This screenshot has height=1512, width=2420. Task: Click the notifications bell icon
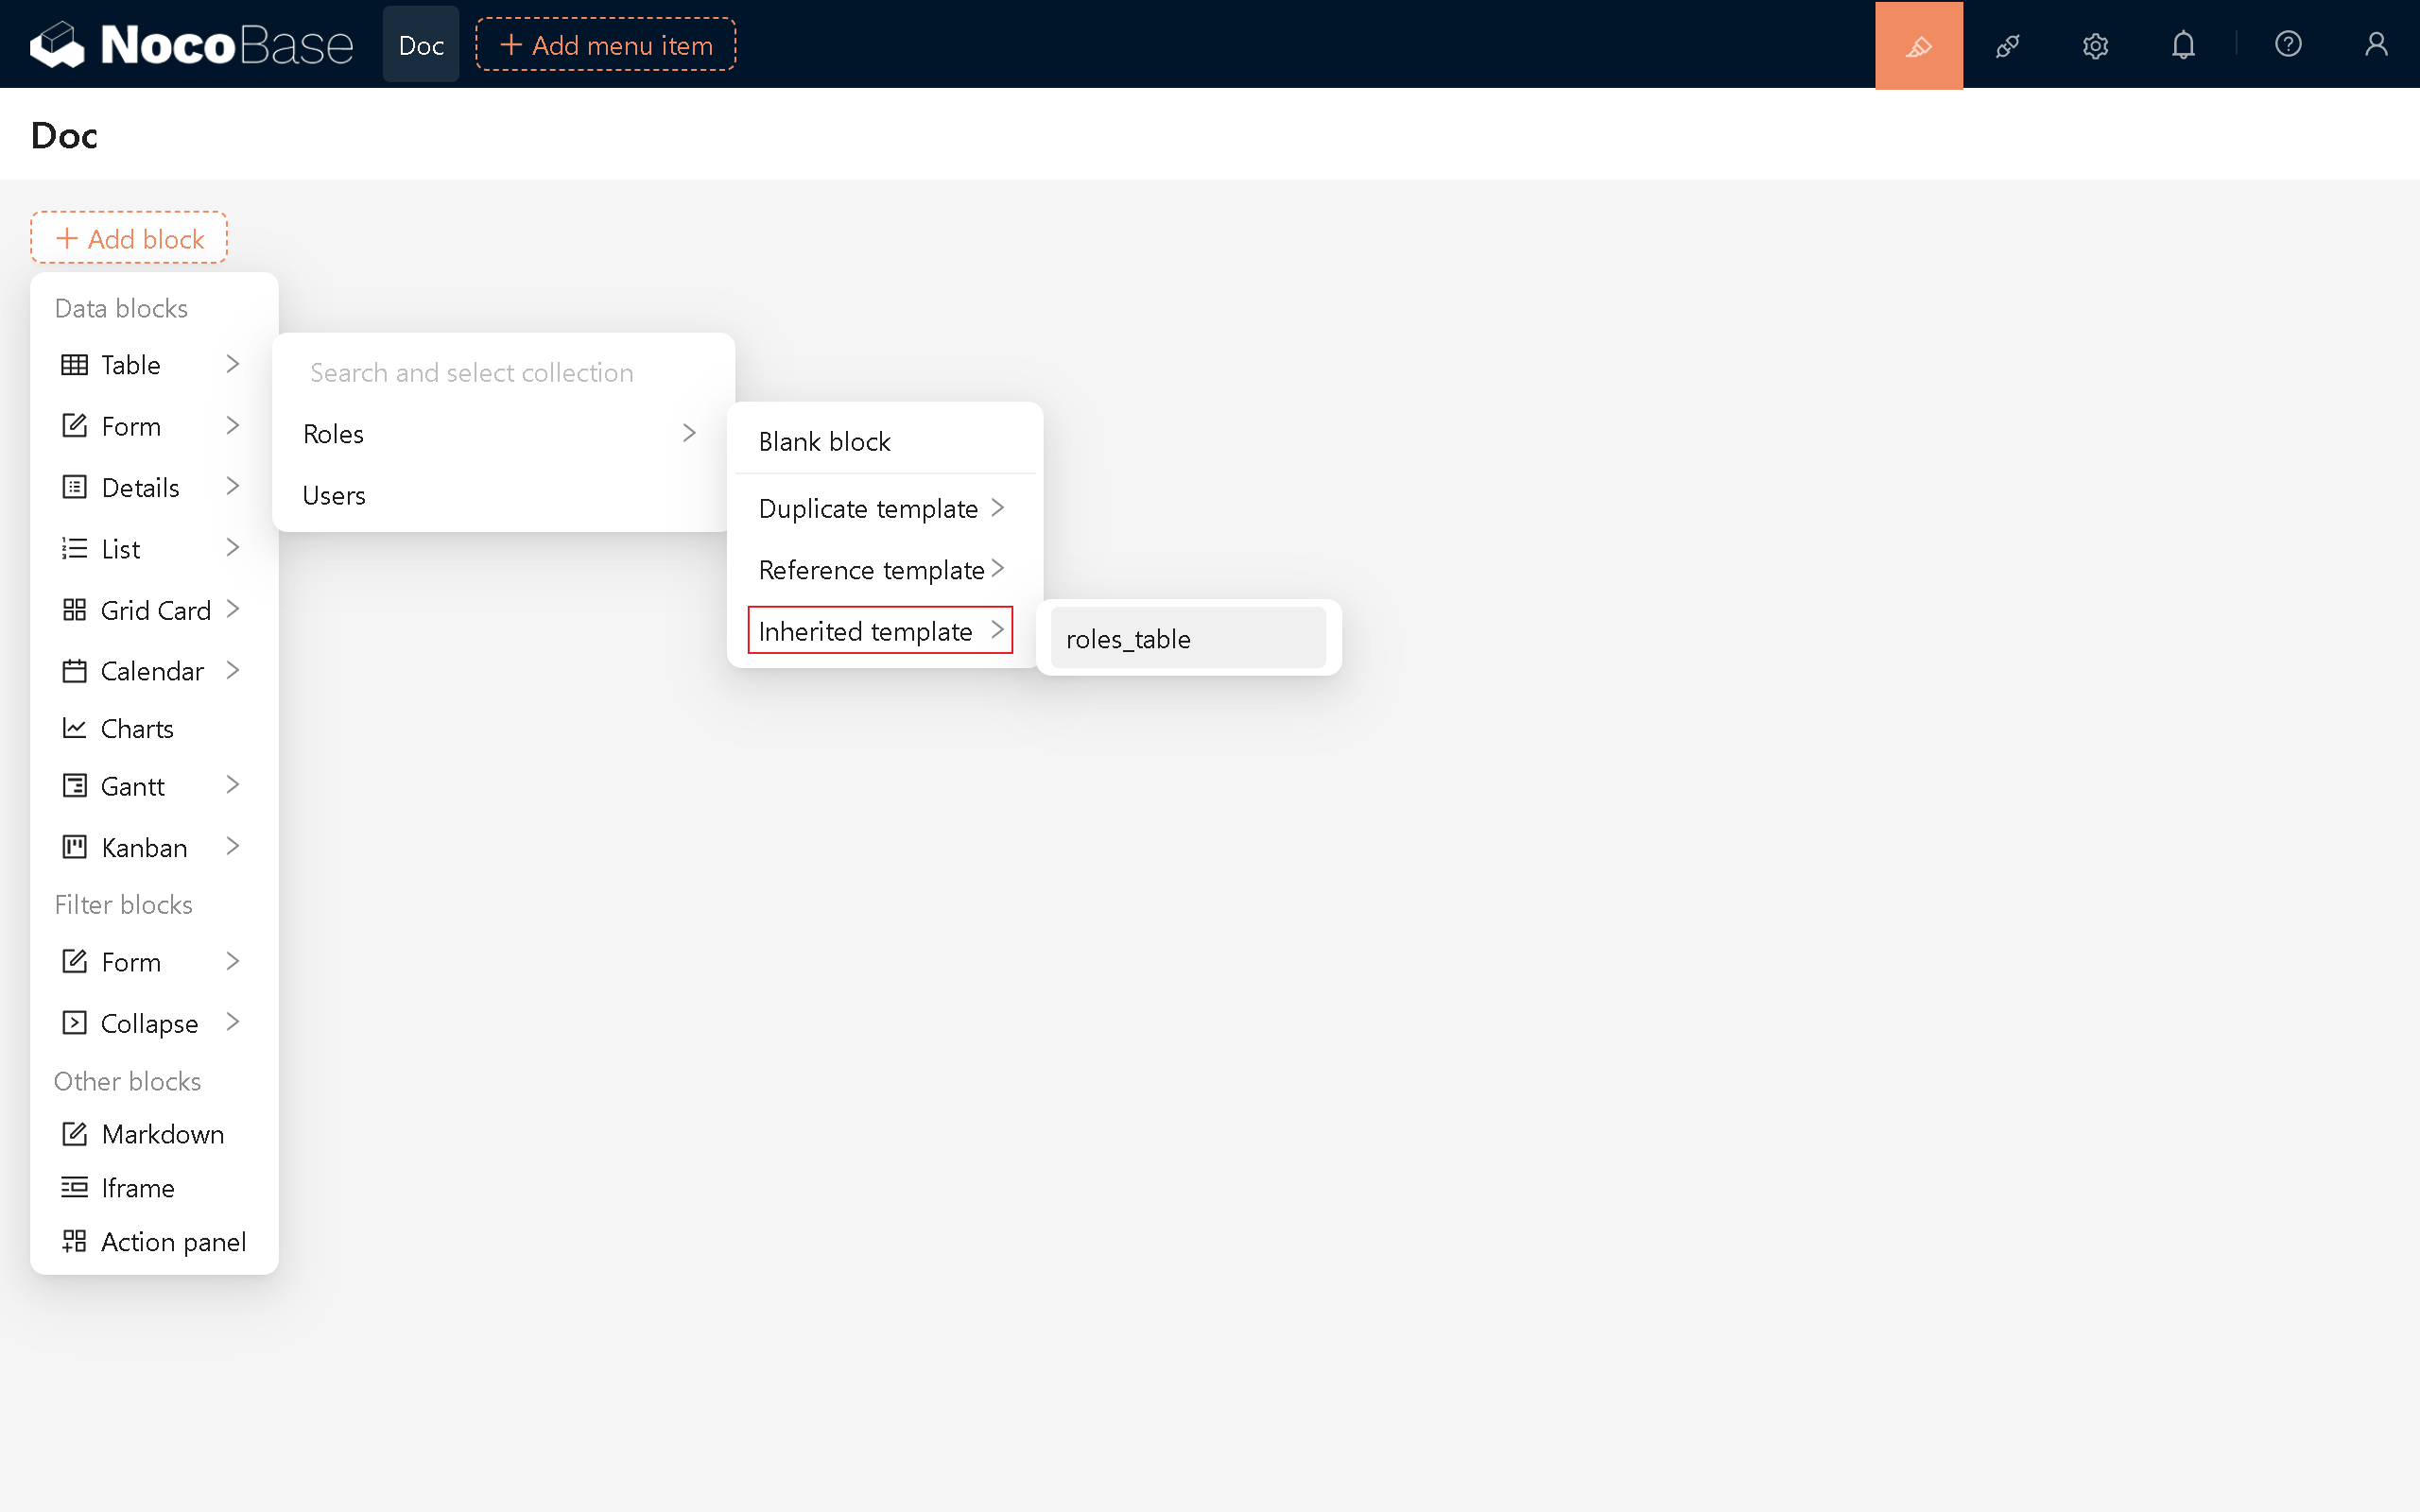tap(2183, 45)
